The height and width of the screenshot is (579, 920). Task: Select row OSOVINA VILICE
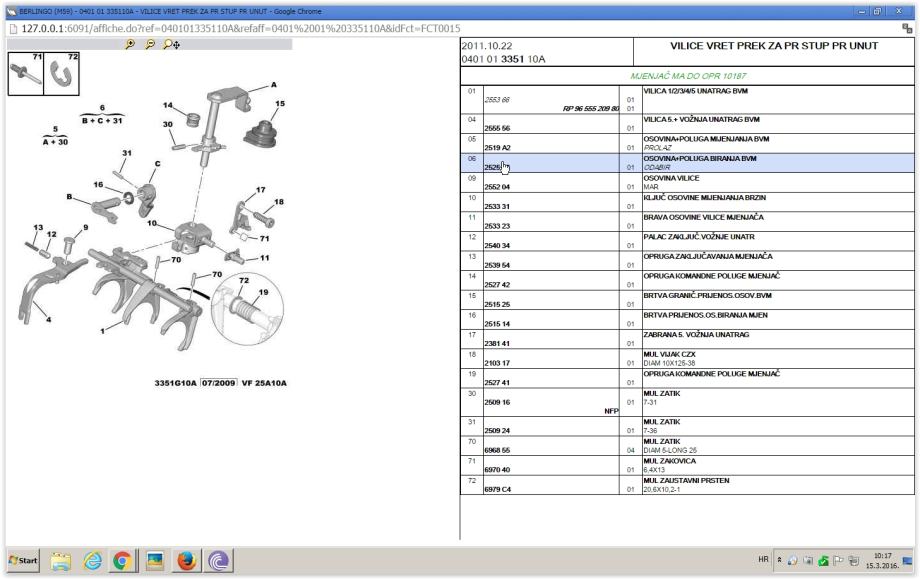pyautogui.click(x=687, y=182)
